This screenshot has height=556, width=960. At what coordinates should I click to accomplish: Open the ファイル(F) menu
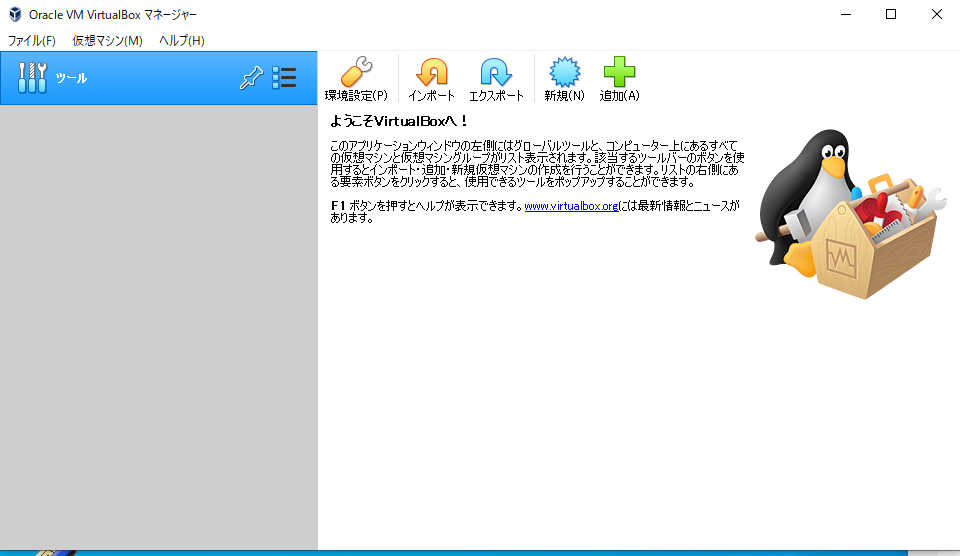tap(31, 40)
